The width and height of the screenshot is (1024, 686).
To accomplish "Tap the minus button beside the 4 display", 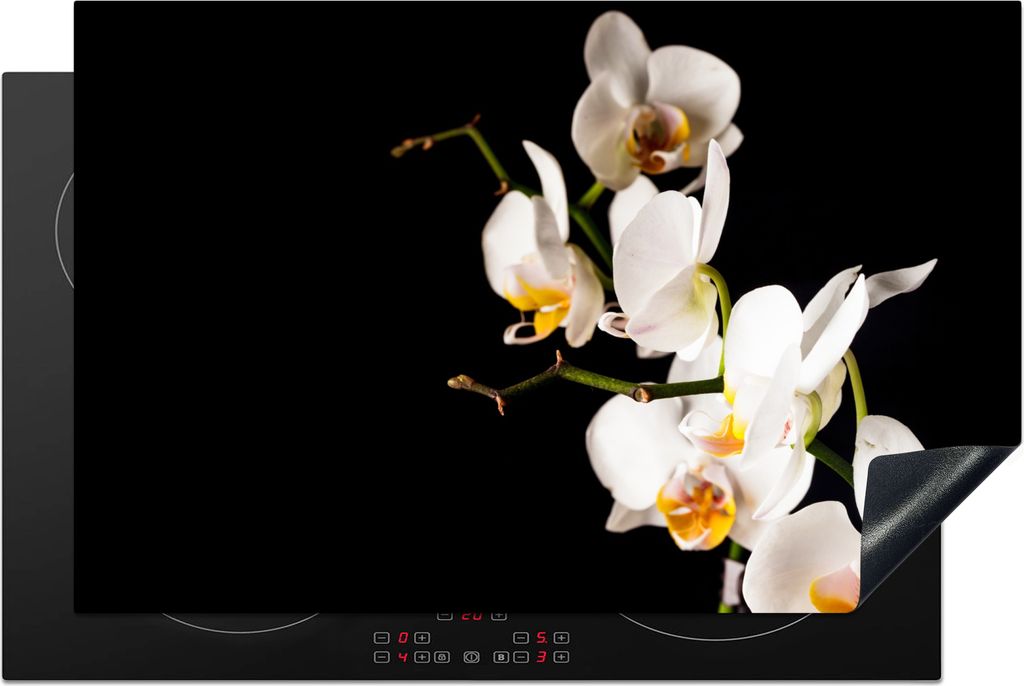I will (x=382, y=657).
